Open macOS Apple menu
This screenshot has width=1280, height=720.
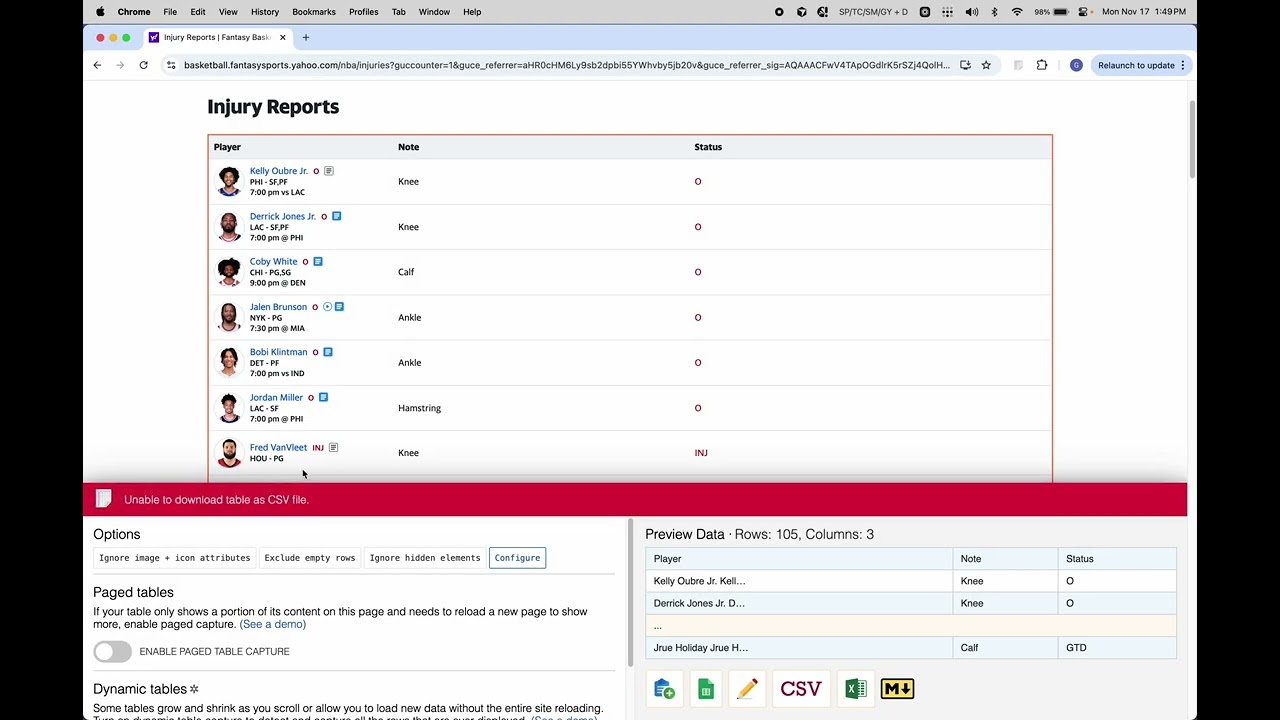(x=100, y=12)
